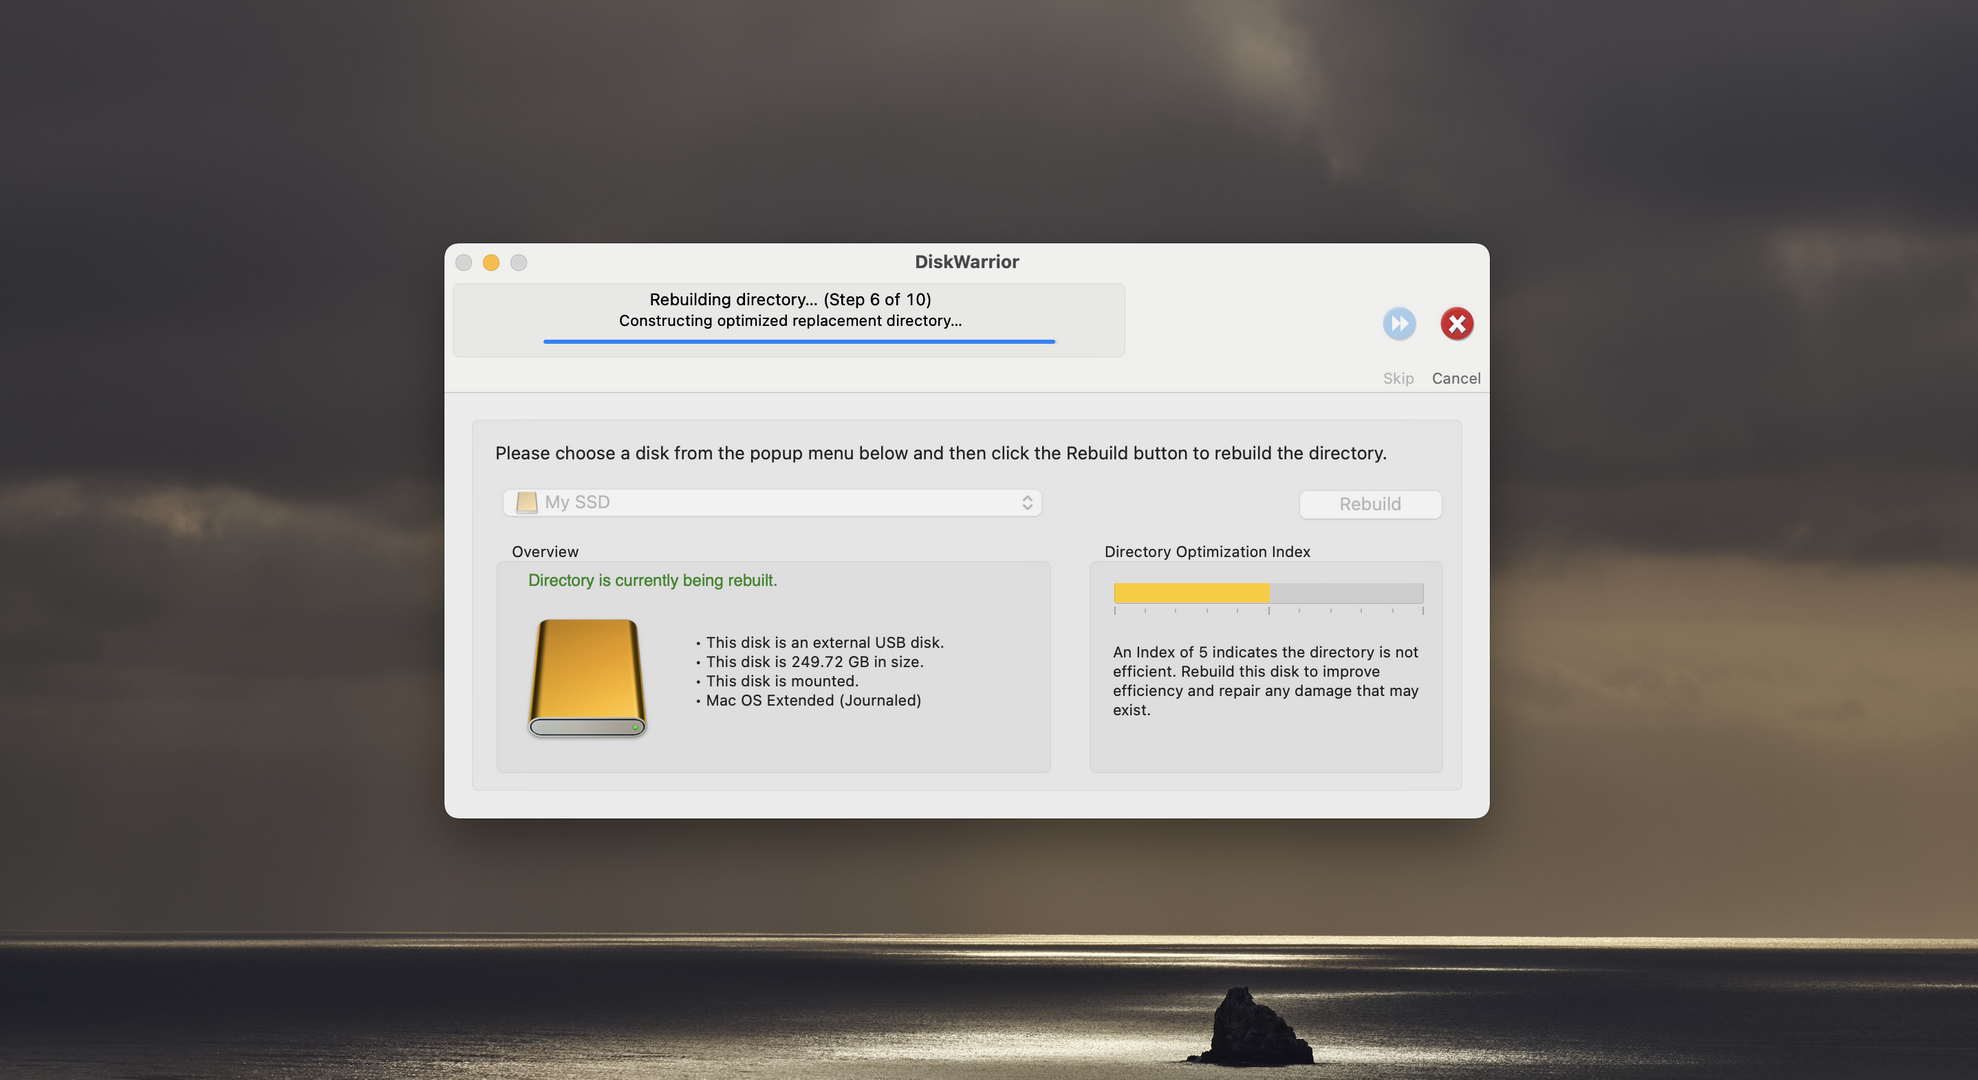Image resolution: width=1978 pixels, height=1080 pixels.
Task: Click the rebuild progress bar
Action: [799, 342]
